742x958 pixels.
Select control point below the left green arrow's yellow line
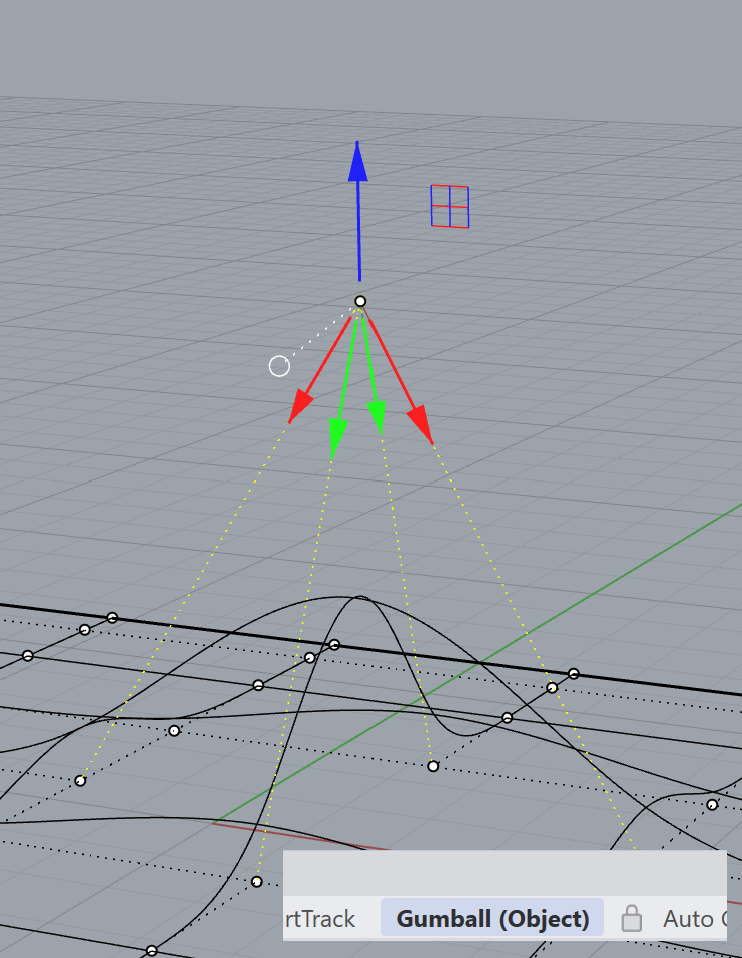click(x=257, y=881)
